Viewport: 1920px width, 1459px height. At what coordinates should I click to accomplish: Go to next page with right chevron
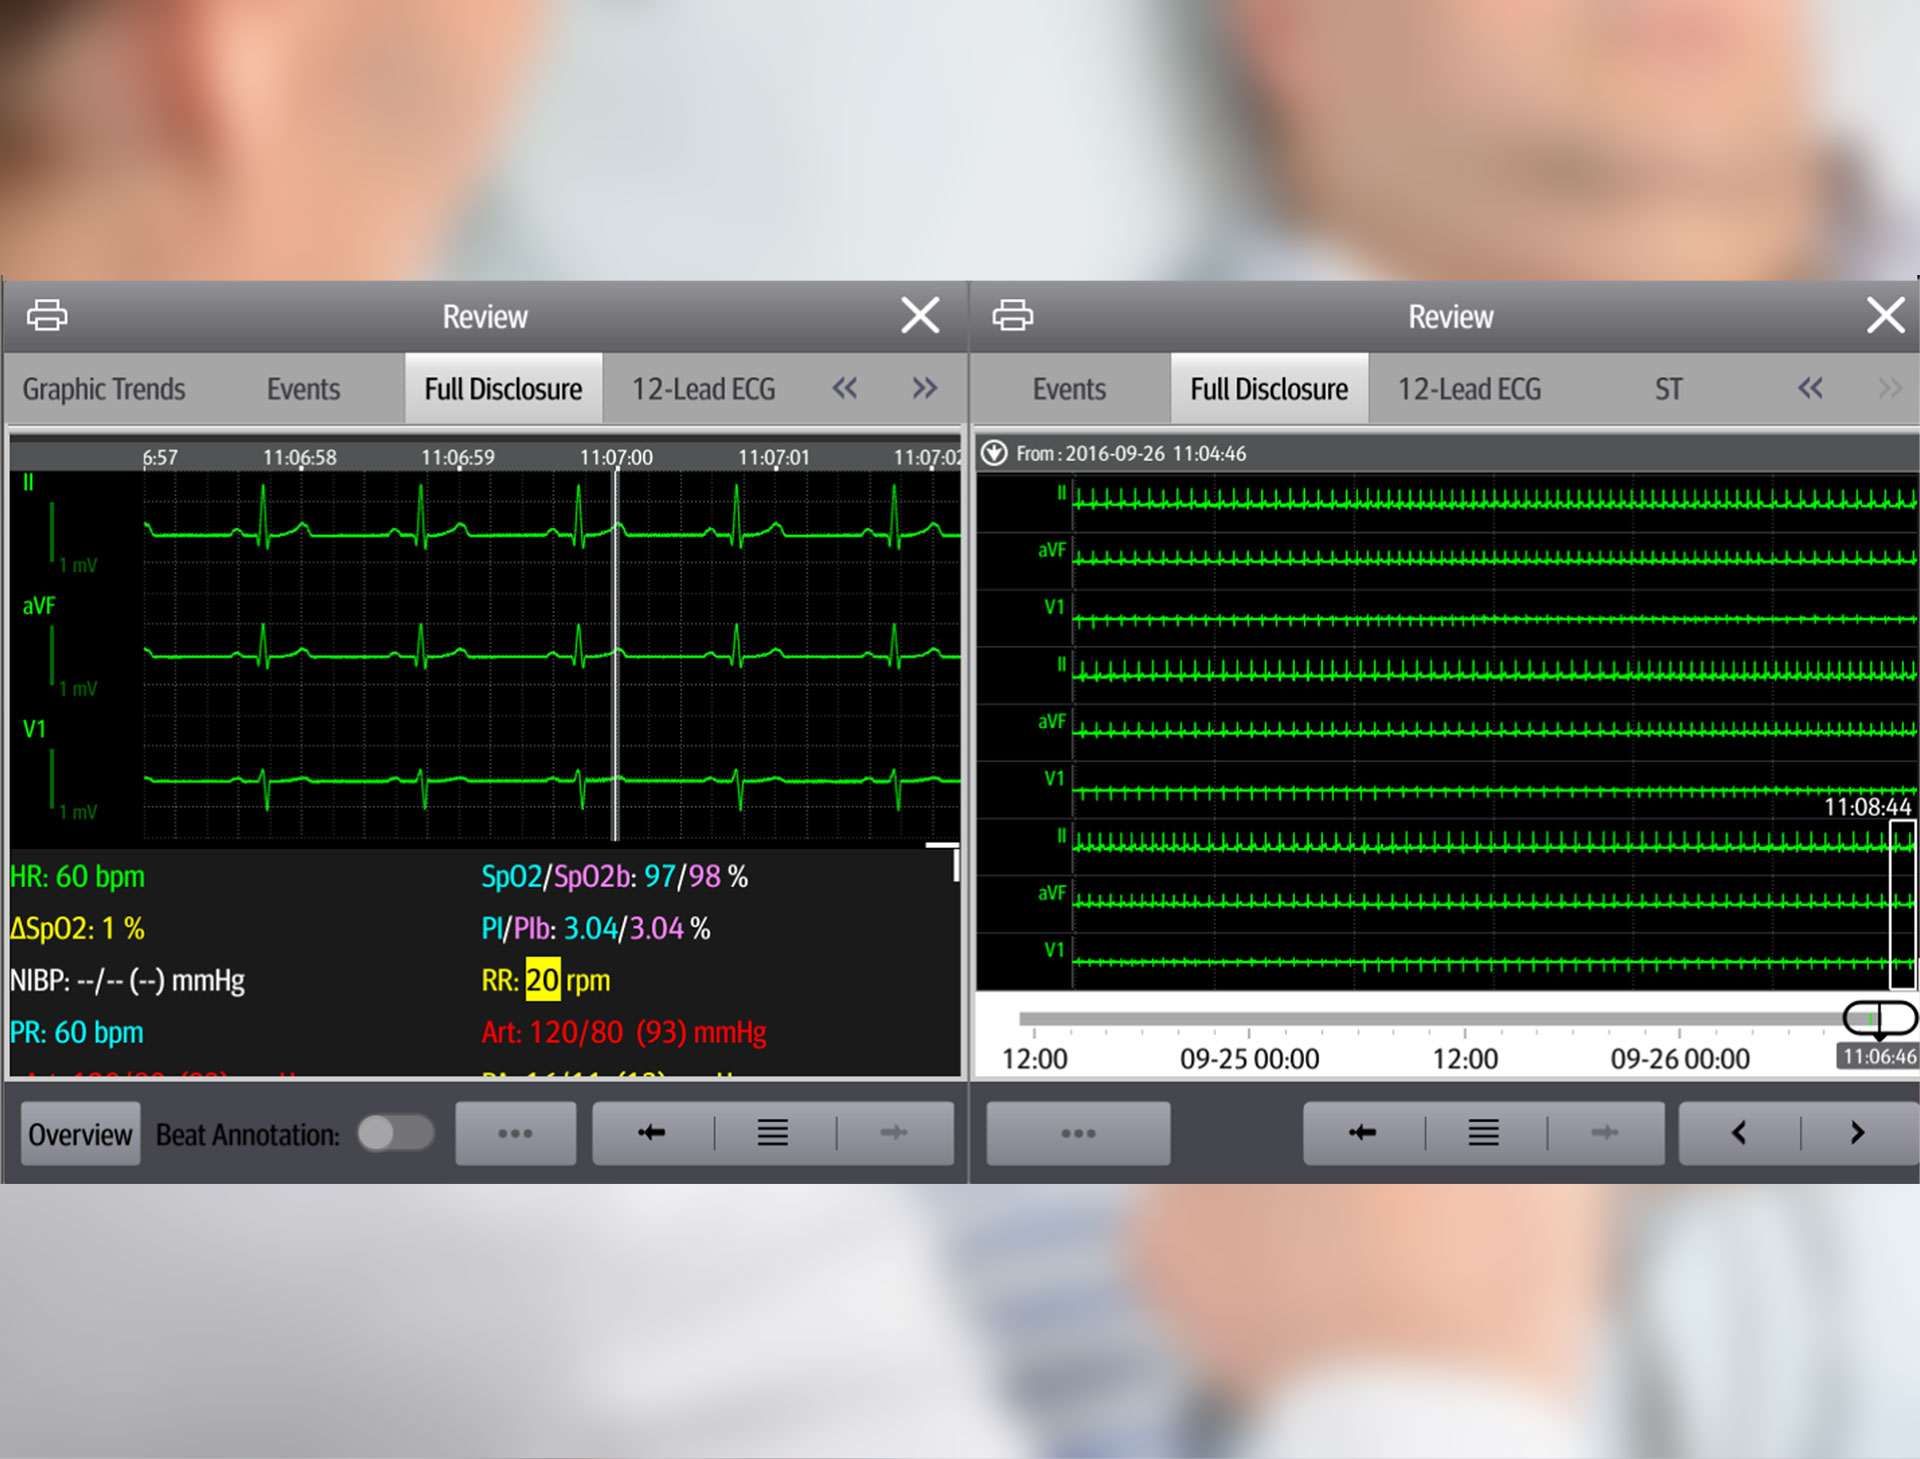click(x=1857, y=1133)
